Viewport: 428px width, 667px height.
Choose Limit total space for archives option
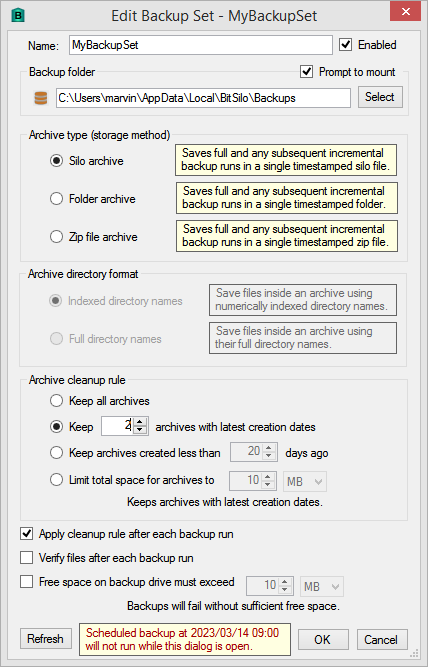pyautogui.click(x=56, y=480)
